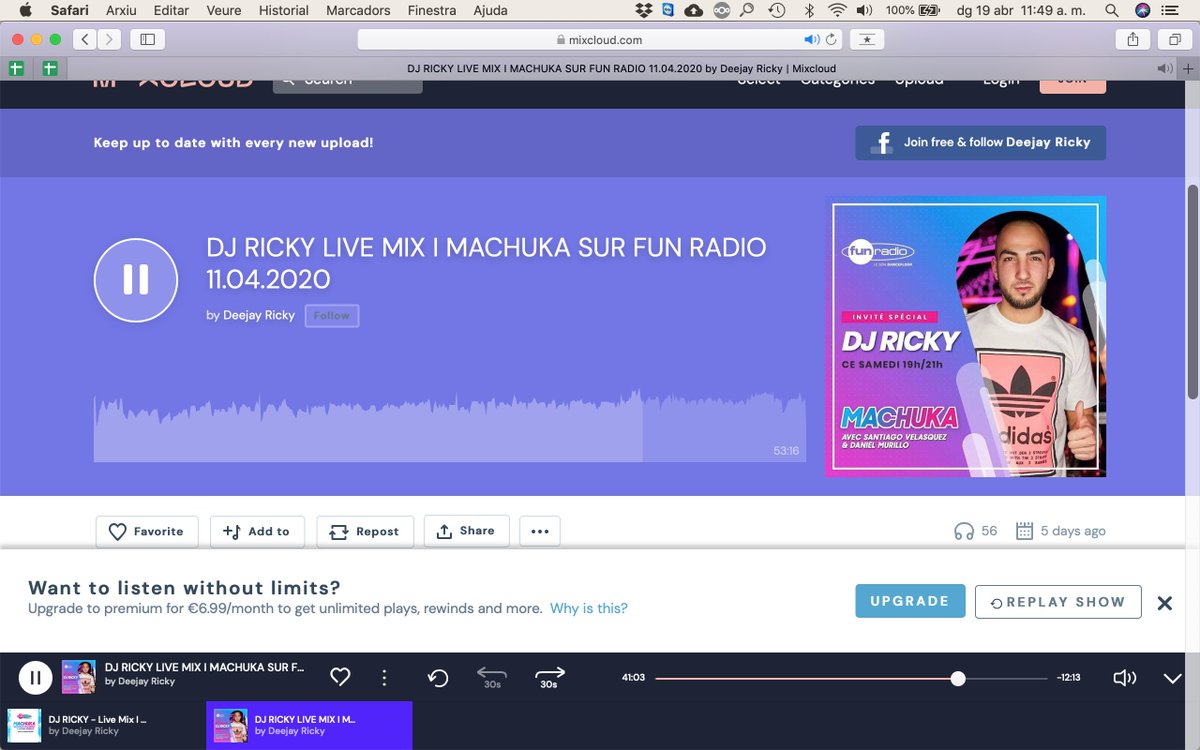Open Time Machine menu bar icon
Image resolution: width=1200 pixels, height=750 pixels.
coord(777,10)
